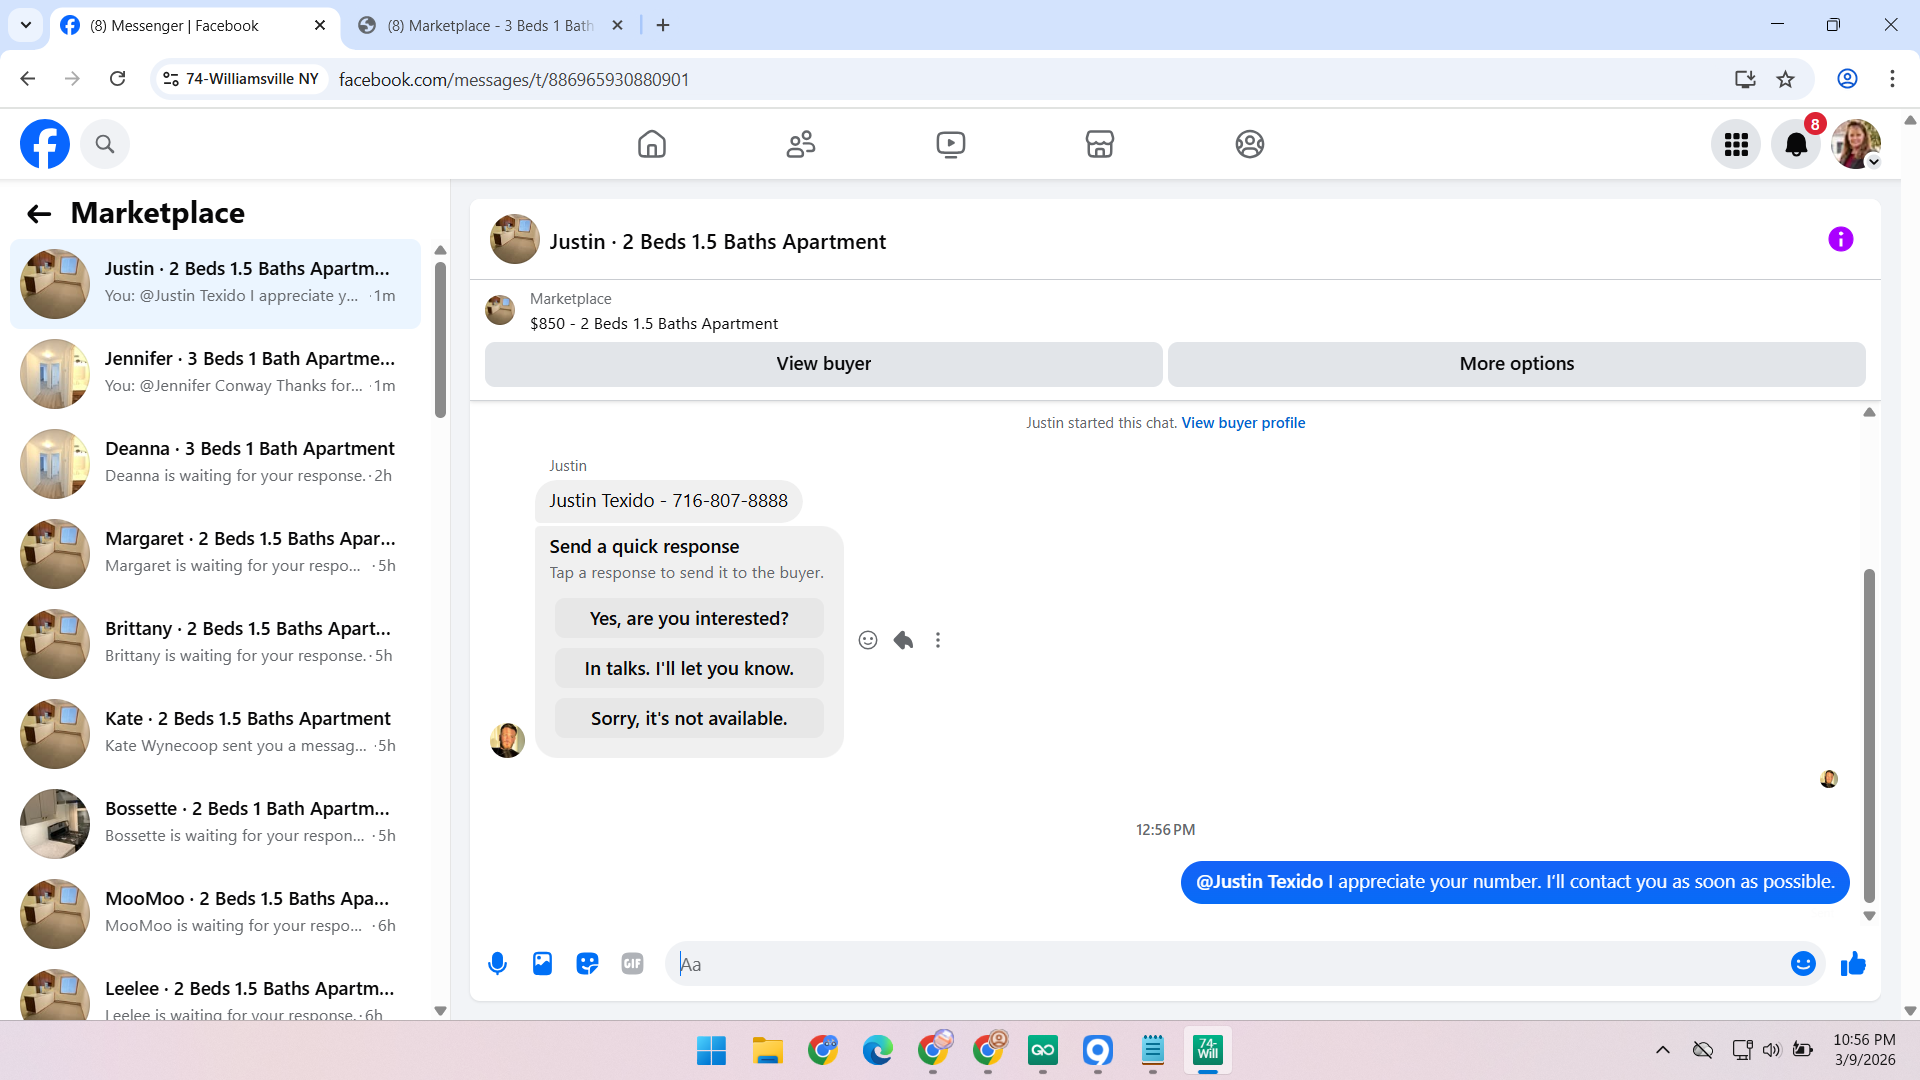Click the voice clip microphone icon

tap(497, 964)
